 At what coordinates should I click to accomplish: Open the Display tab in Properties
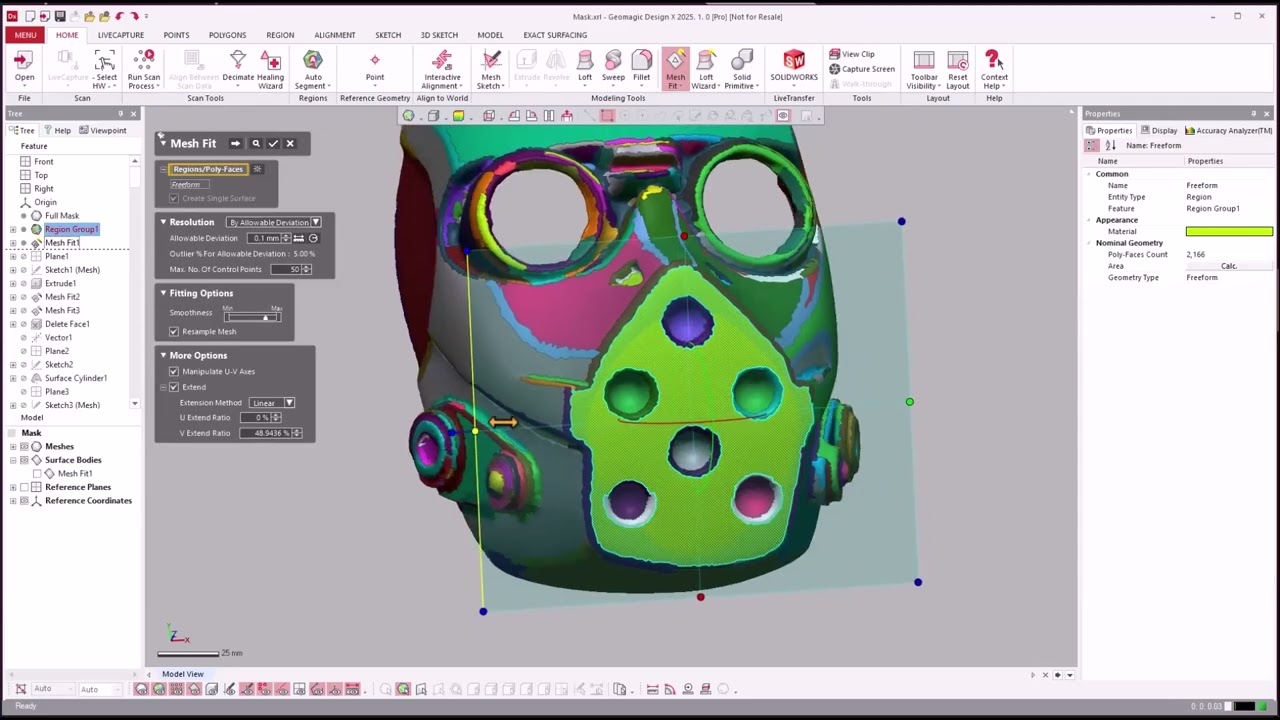coord(1159,130)
